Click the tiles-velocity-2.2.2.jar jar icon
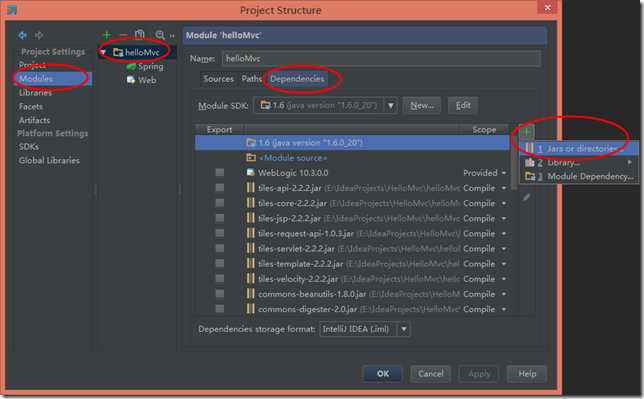644x399 pixels. pos(250,279)
